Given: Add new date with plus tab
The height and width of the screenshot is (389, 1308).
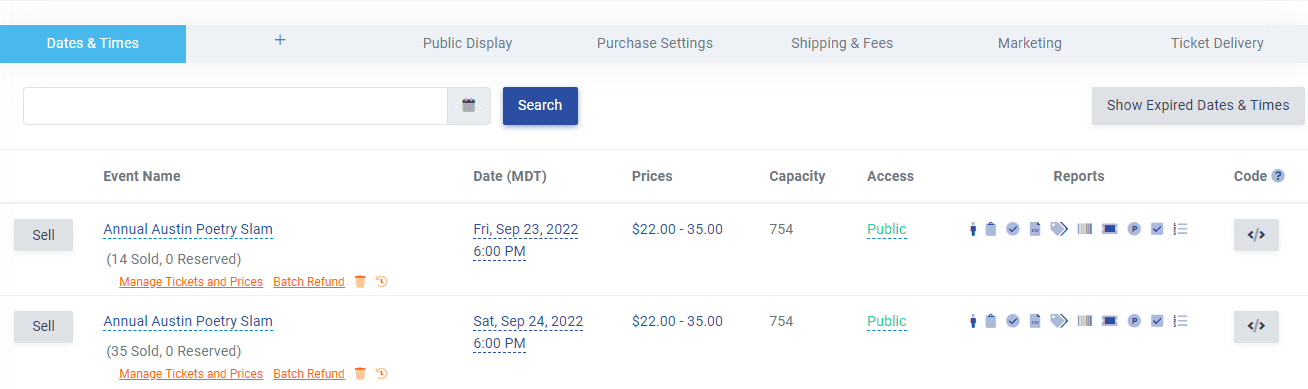Looking at the screenshot, I should [280, 41].
